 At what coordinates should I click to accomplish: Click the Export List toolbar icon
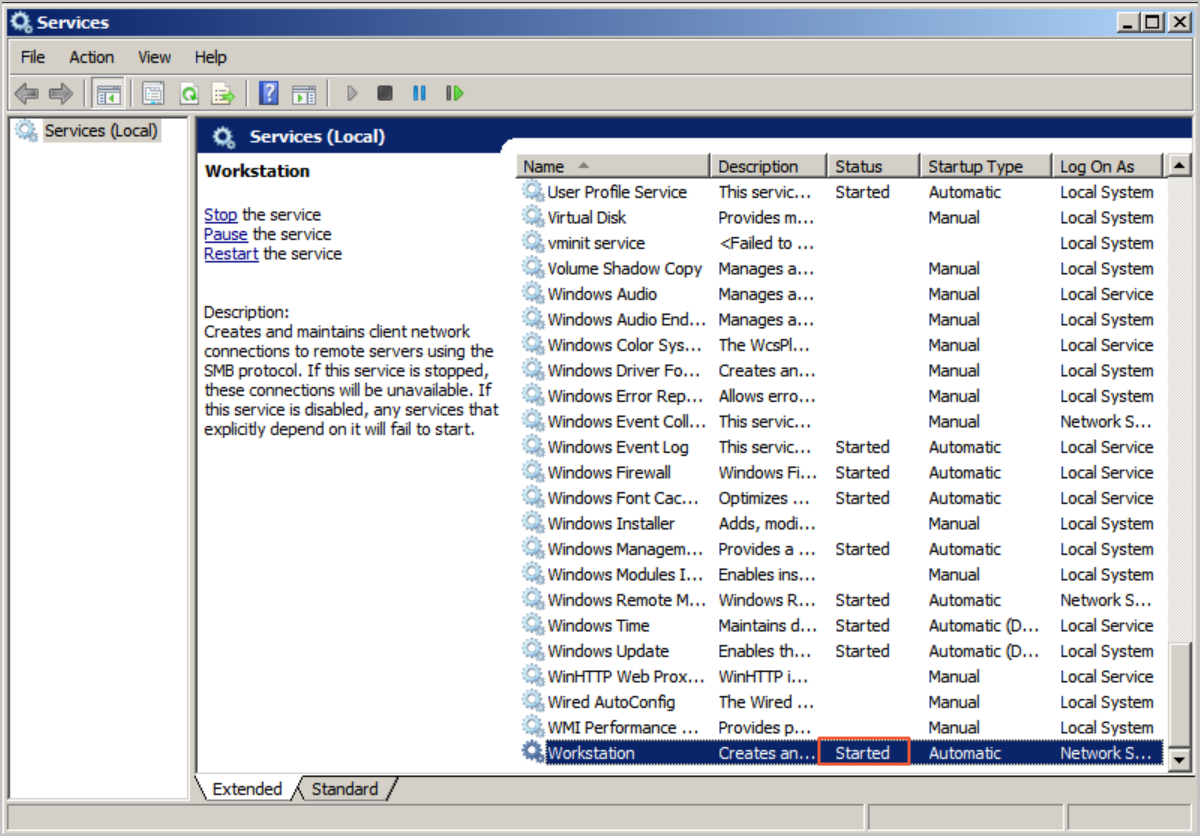pyautogui.click(x=223, y=94)
